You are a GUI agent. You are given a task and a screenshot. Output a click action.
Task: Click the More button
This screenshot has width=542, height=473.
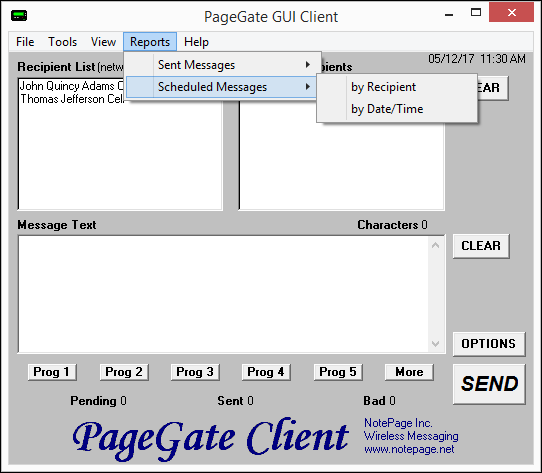click(409, 372)
